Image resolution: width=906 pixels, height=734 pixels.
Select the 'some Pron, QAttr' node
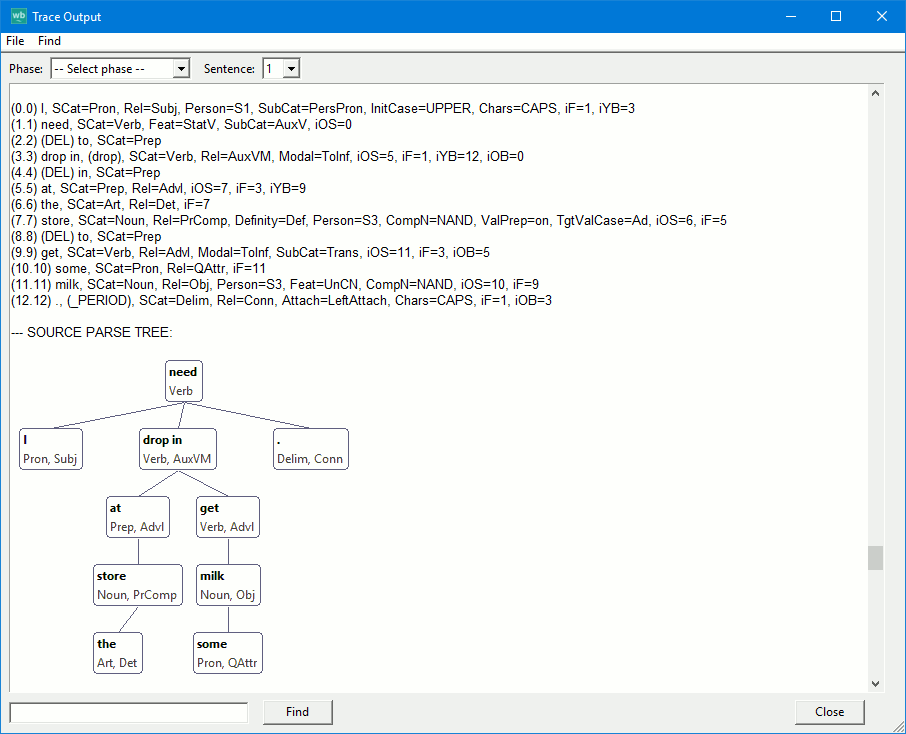pos(228,653)
